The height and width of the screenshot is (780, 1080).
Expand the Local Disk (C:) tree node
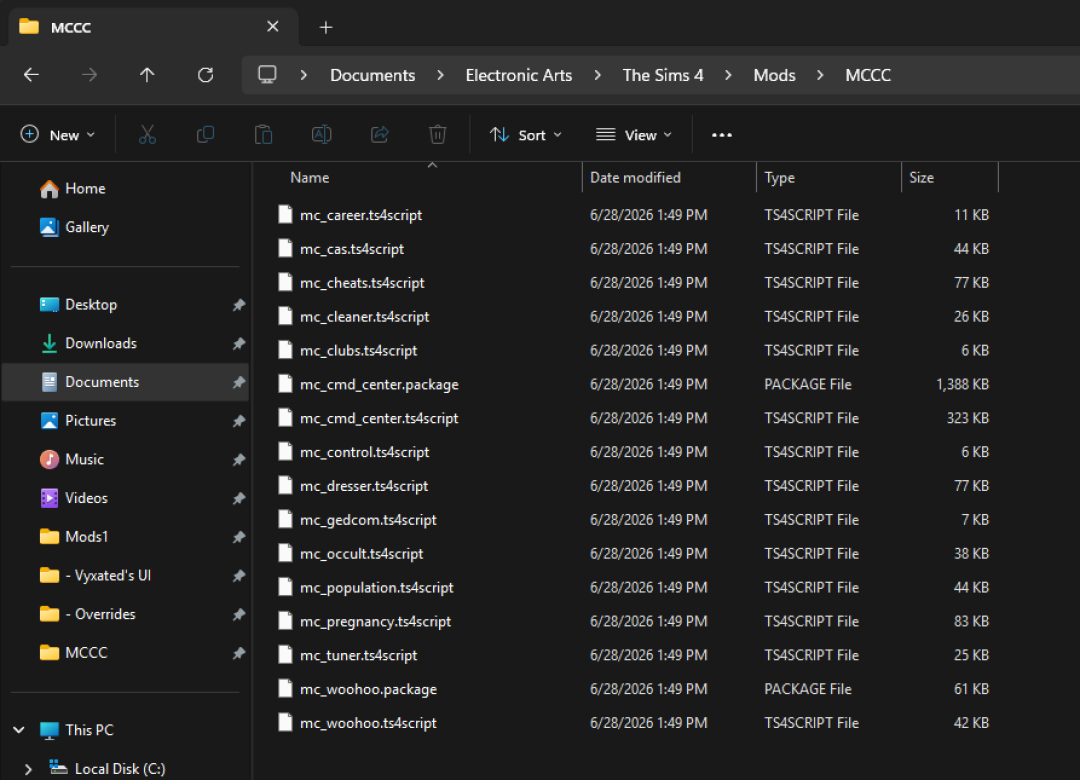[28, 769]
